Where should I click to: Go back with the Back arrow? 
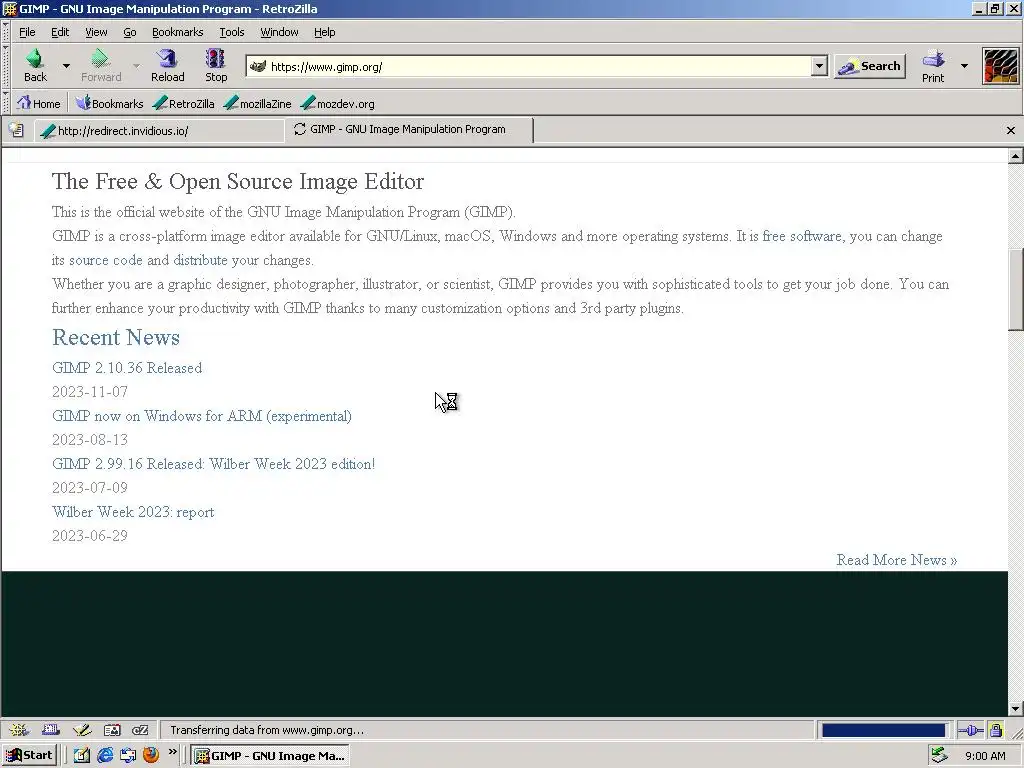[35, 65]
